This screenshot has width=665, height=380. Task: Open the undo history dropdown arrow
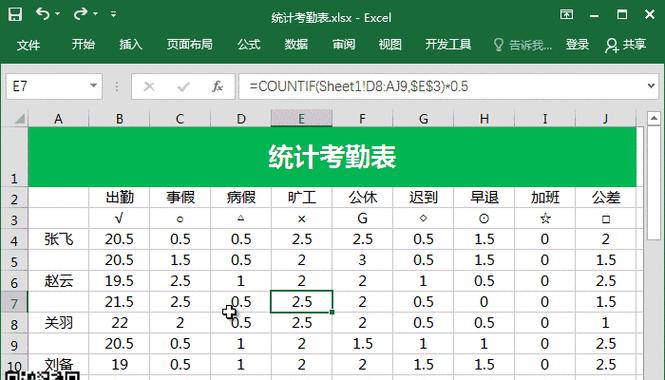[57, 14]
